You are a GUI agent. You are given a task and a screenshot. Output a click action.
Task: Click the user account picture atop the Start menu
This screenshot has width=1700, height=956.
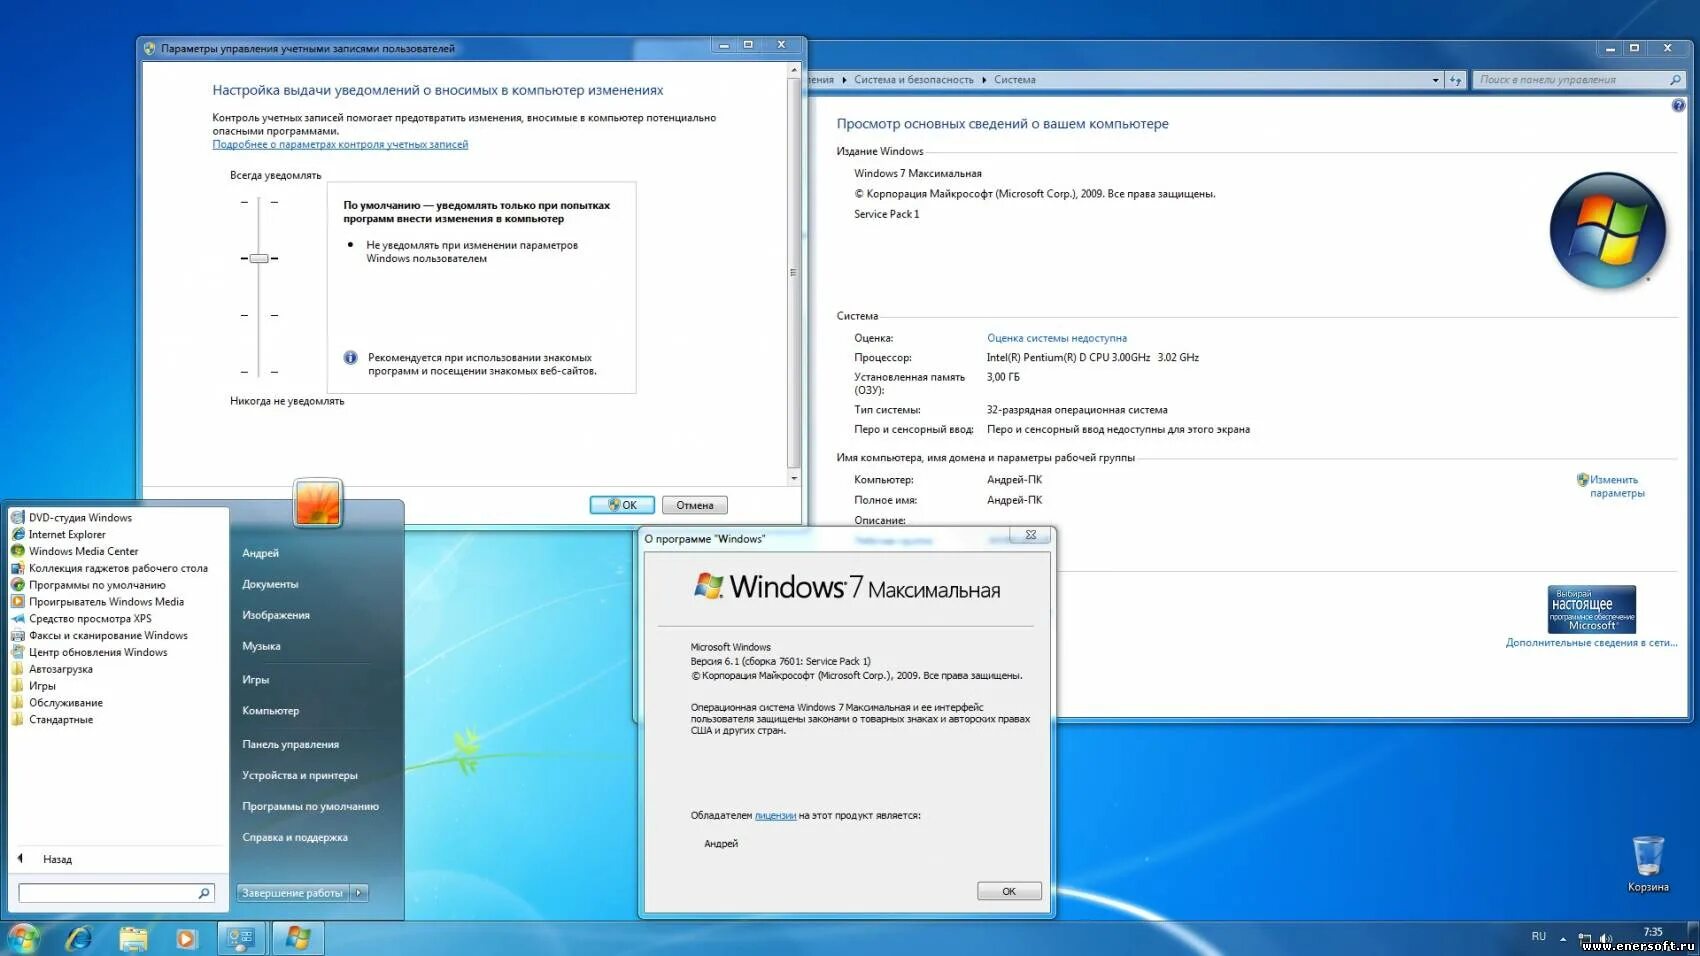click(x=318, y=502)
